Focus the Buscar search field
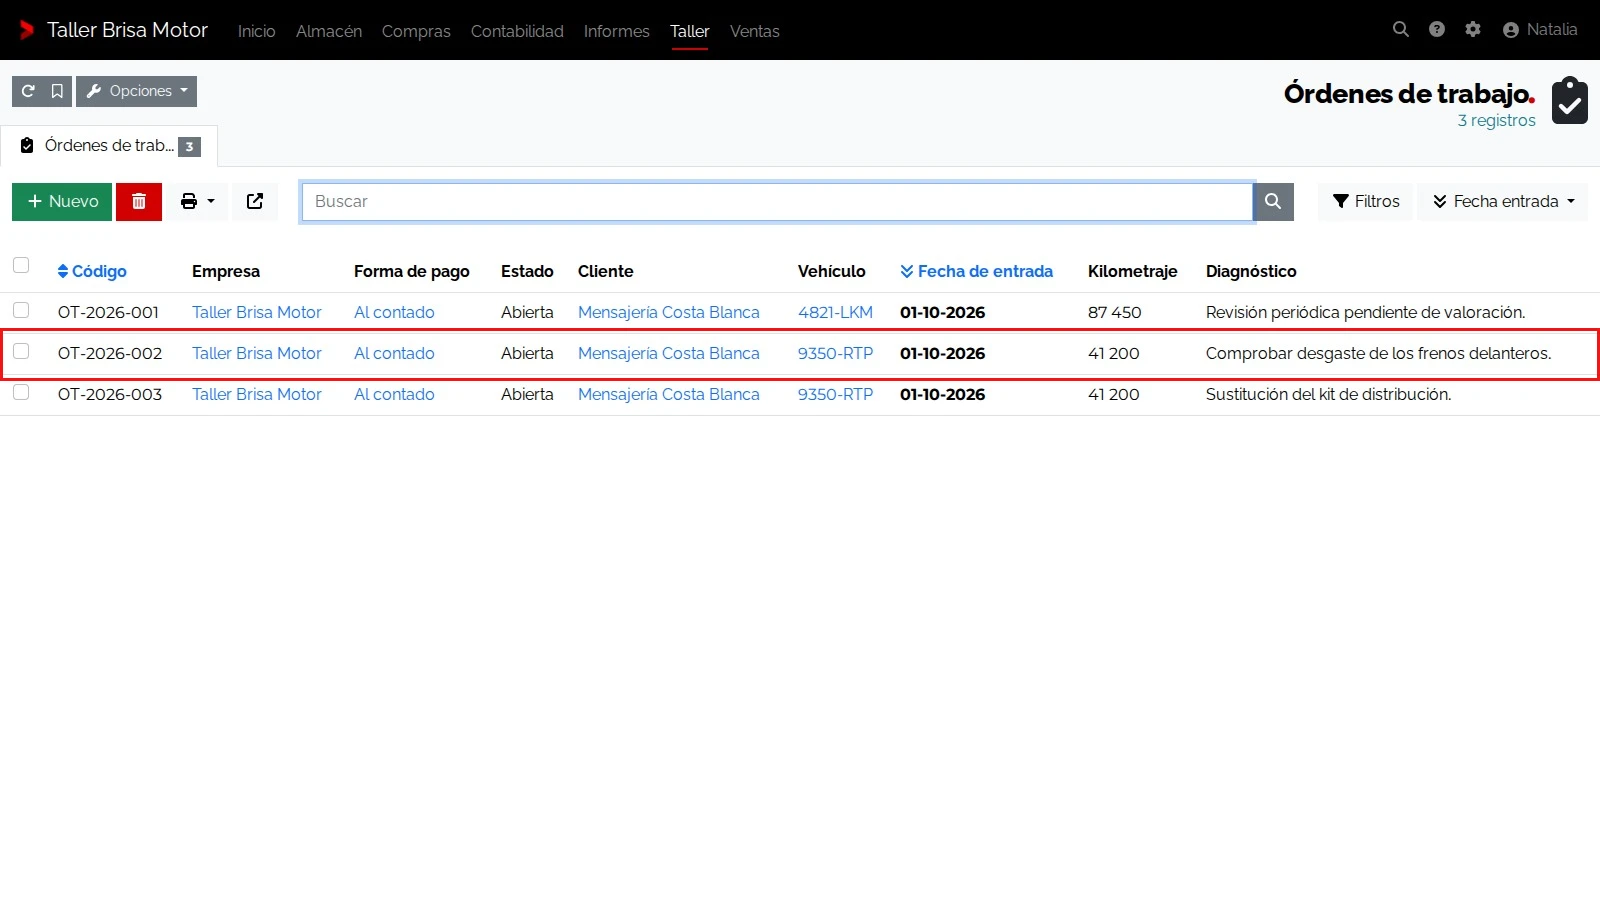The width and height of the screenshot is (1600, 900). tap(777, 201)
